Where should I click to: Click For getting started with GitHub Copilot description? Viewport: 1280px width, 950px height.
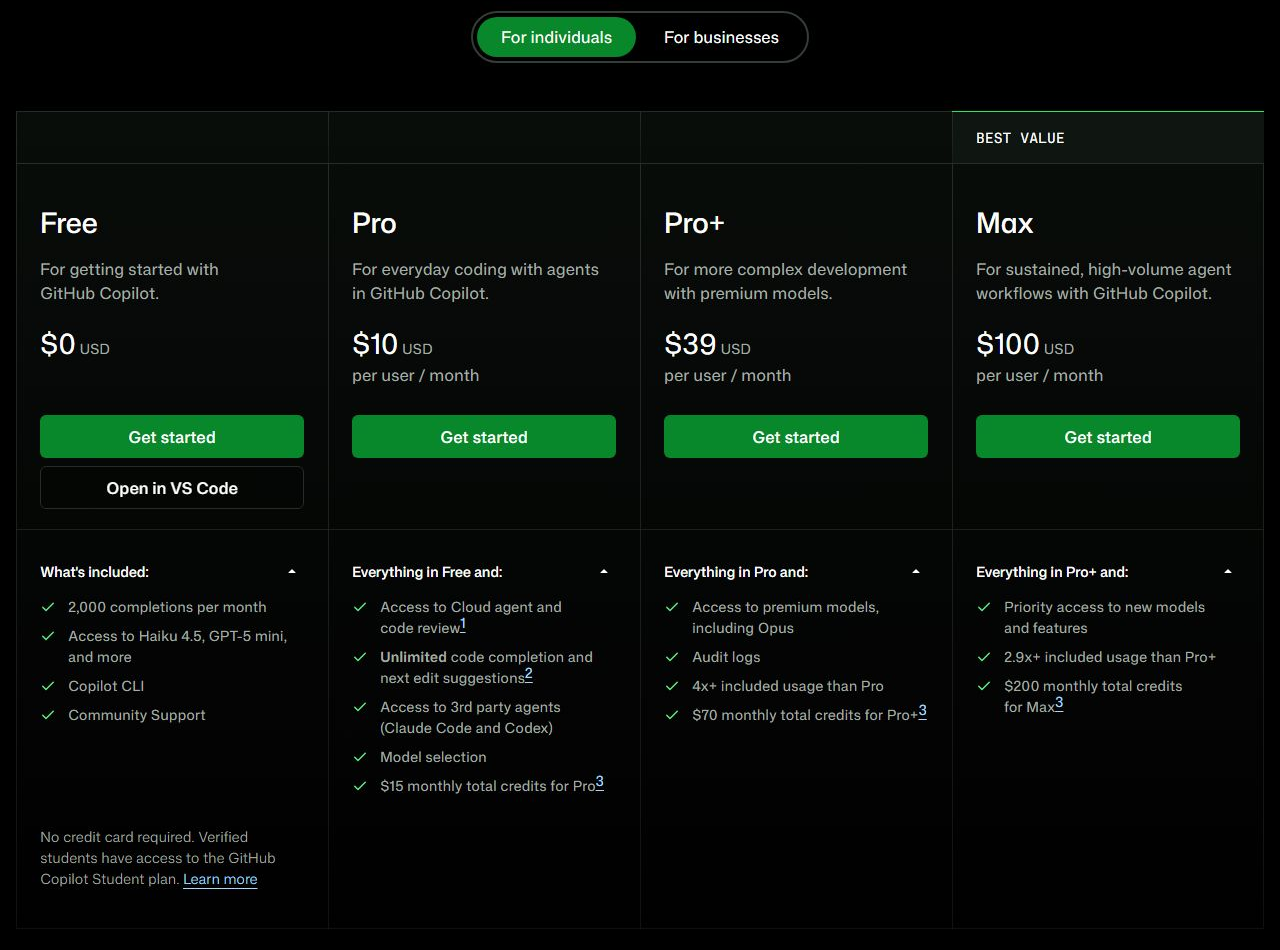[x=129, y=281]
